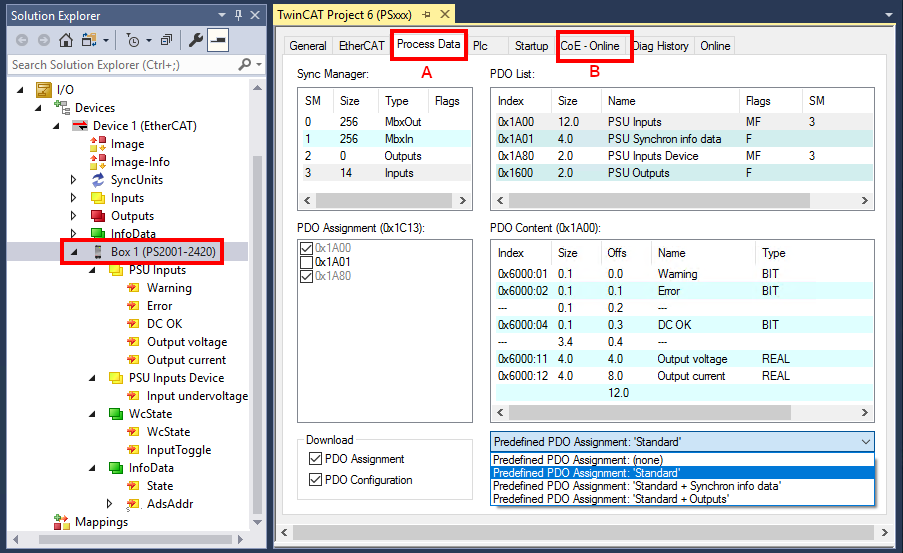This screenshot has width=903, height=553.
Task: Toggle the 0x1A01 PDO assignment checkbox
Action: [306, 262]
